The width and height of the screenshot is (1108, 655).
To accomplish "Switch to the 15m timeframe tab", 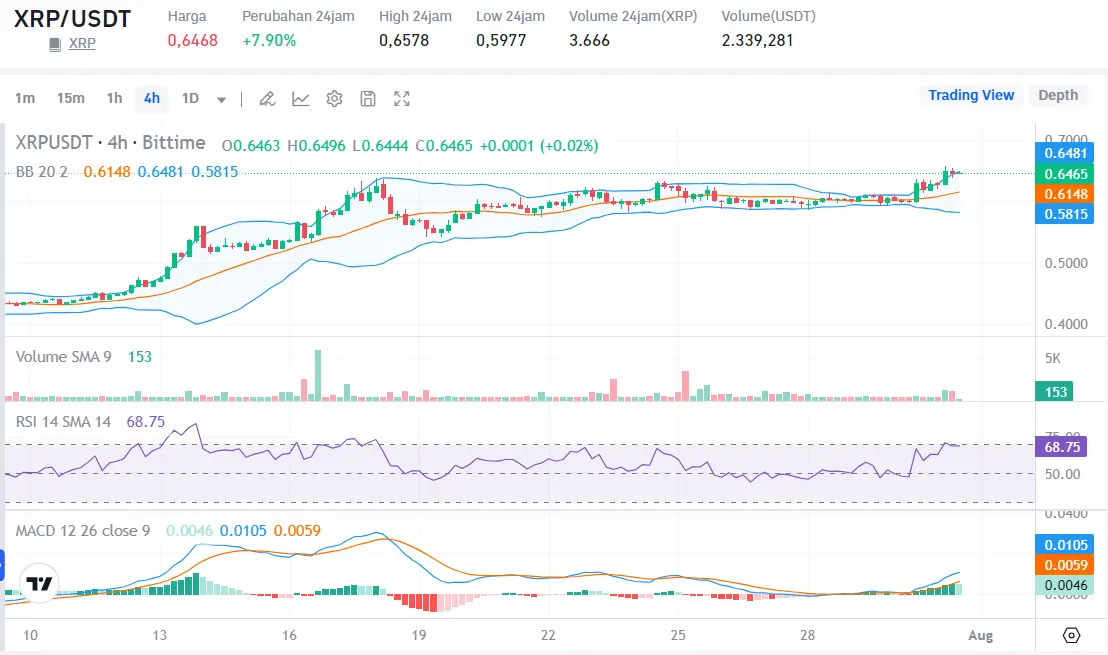I will click(71, 98).
